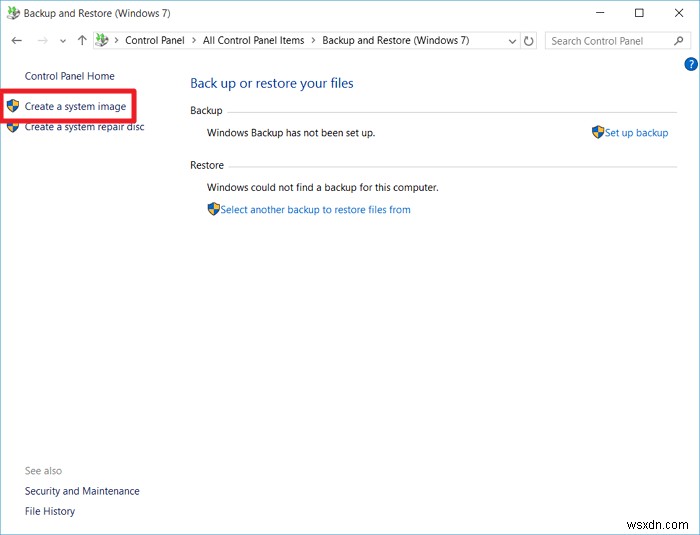Click the Set up backup shield icon
Viewport: 700px width, 535px height.
(598, 132)
